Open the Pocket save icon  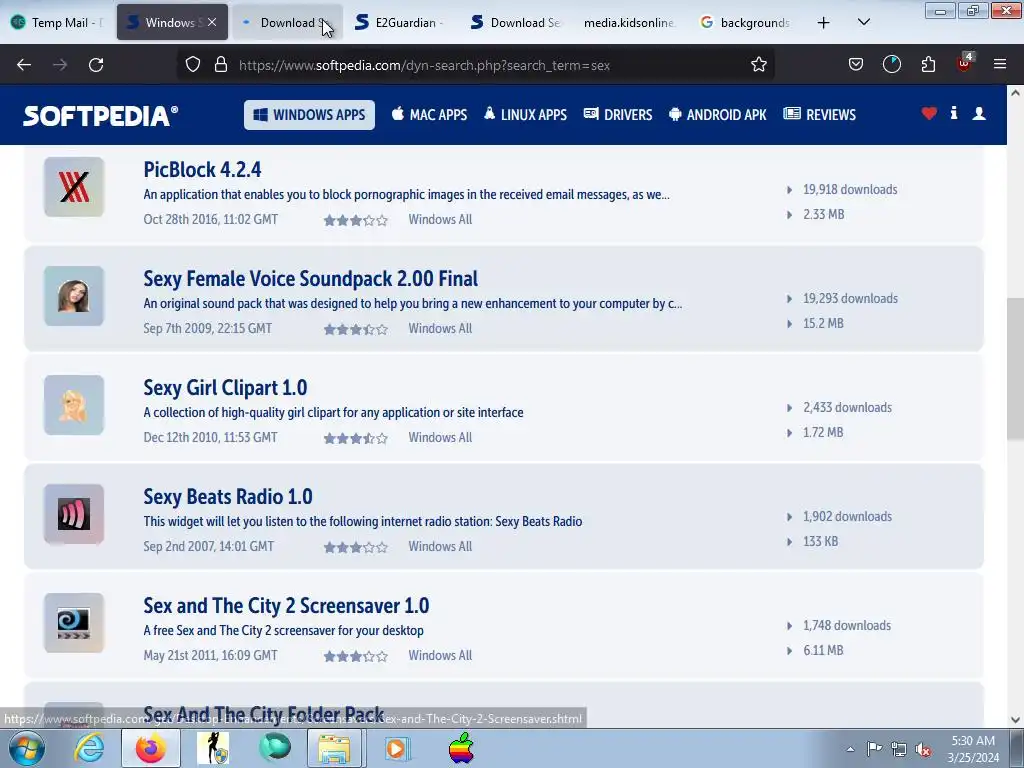pos(856,64)
